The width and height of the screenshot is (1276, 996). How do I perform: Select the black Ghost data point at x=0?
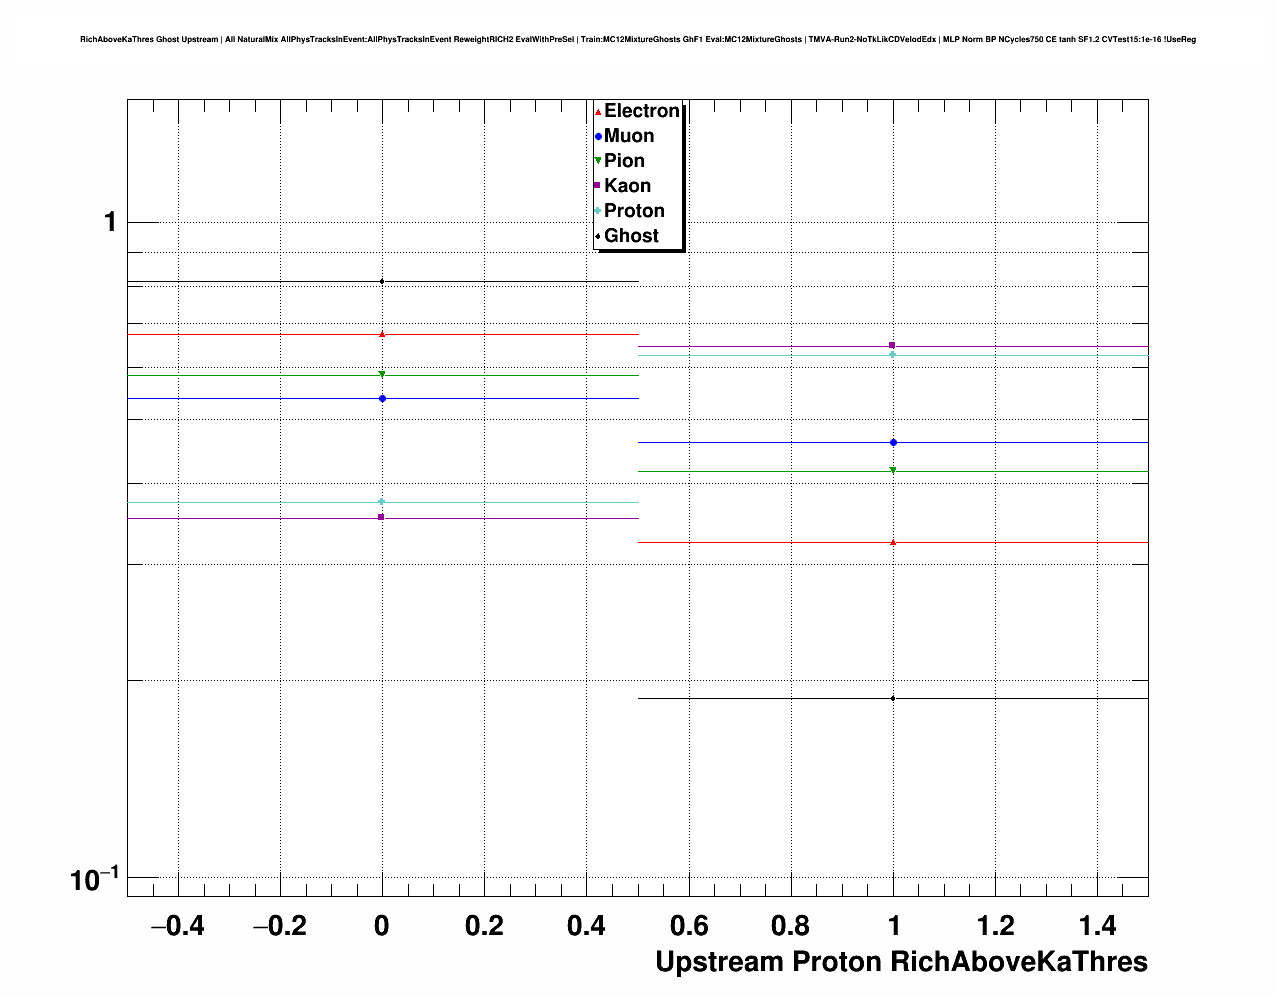(382, 281)
